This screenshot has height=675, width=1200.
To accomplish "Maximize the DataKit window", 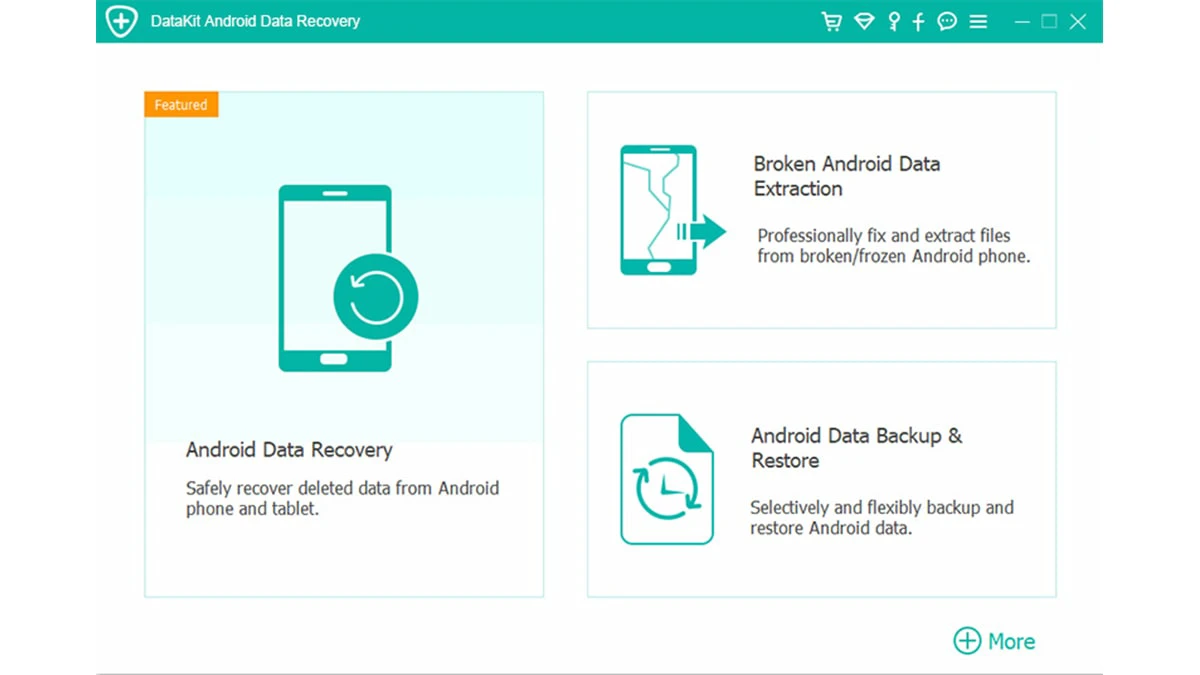I will pos(1049,21).
